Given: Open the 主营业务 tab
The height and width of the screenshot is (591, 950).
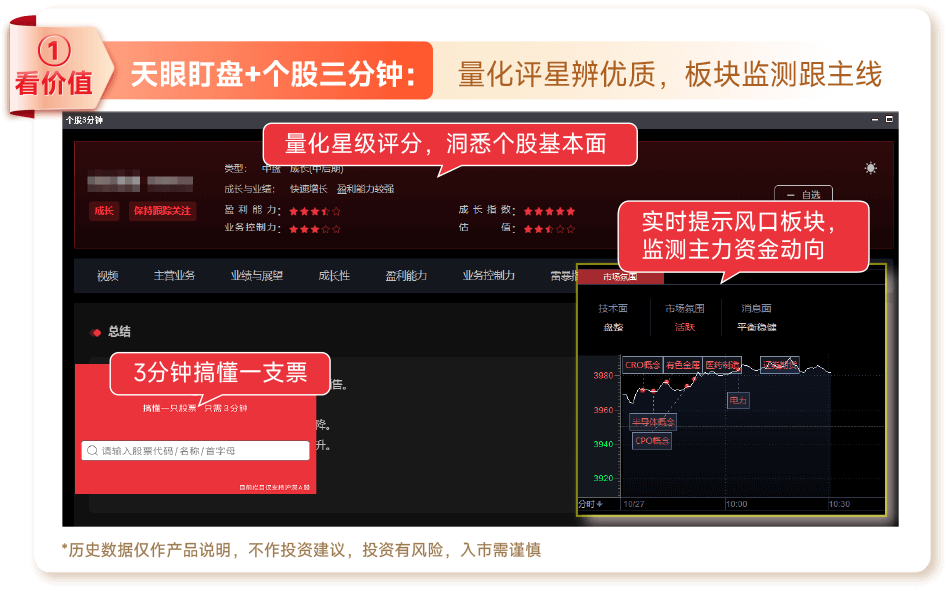Looking at the screenshot, I should 174,276.
